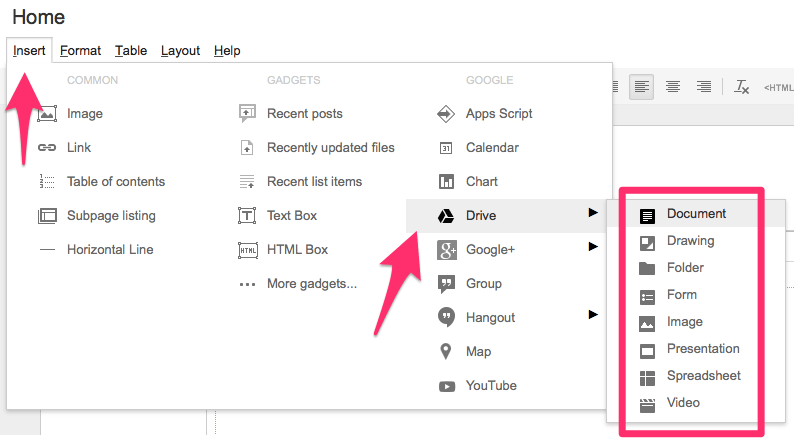
Task: Expand the Drive submenu arrow
Action: [593, 212]
